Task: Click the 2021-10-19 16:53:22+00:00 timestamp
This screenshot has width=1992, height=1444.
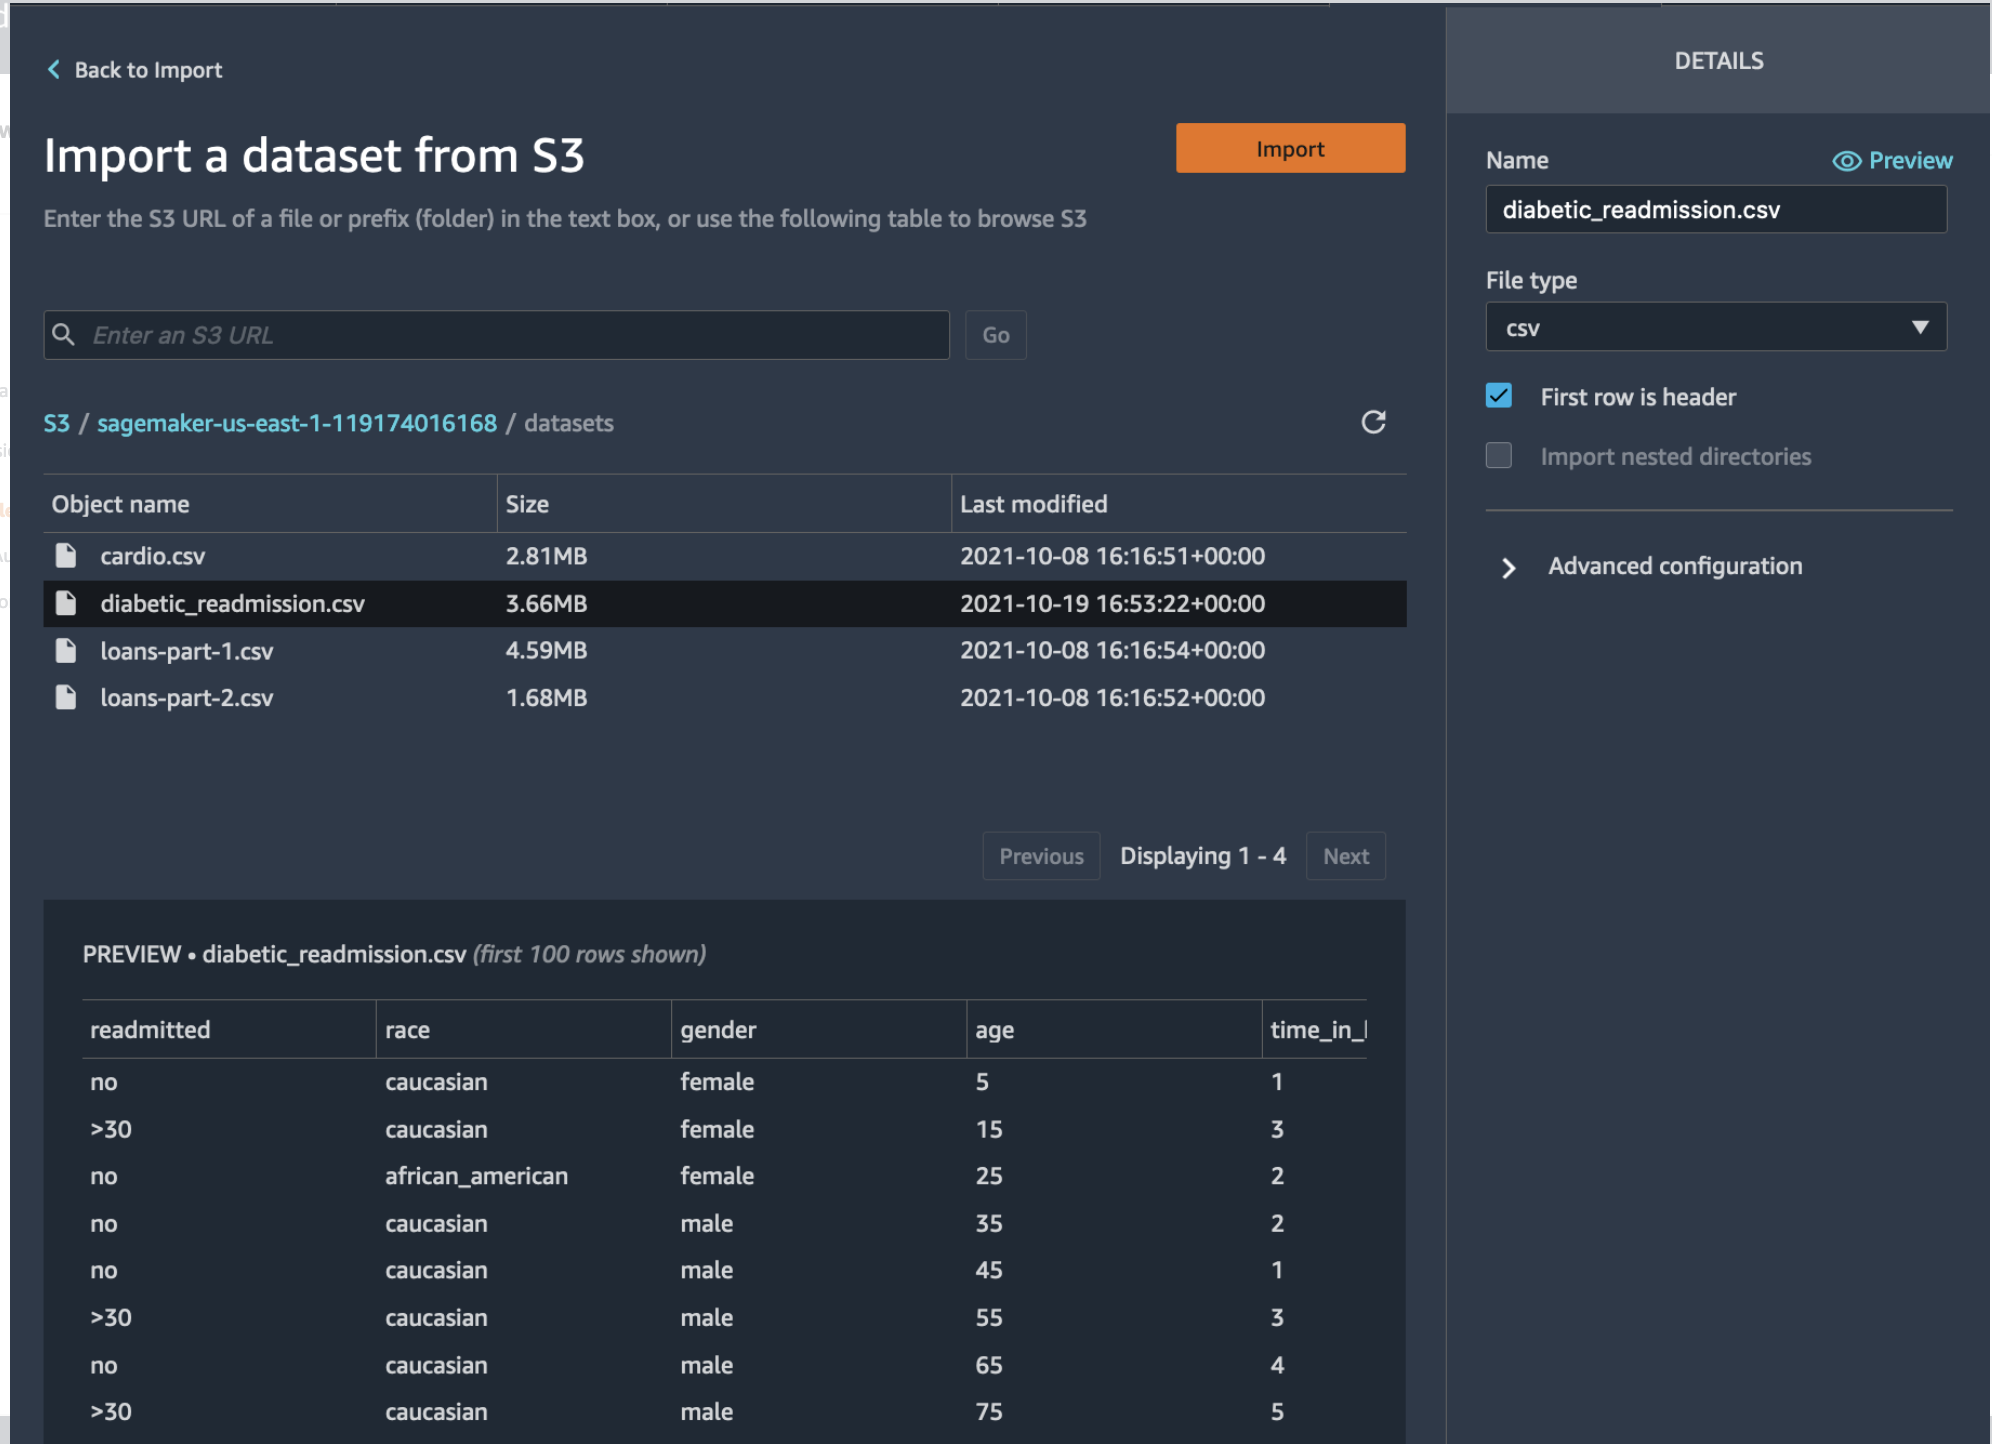Action: 1113,603
